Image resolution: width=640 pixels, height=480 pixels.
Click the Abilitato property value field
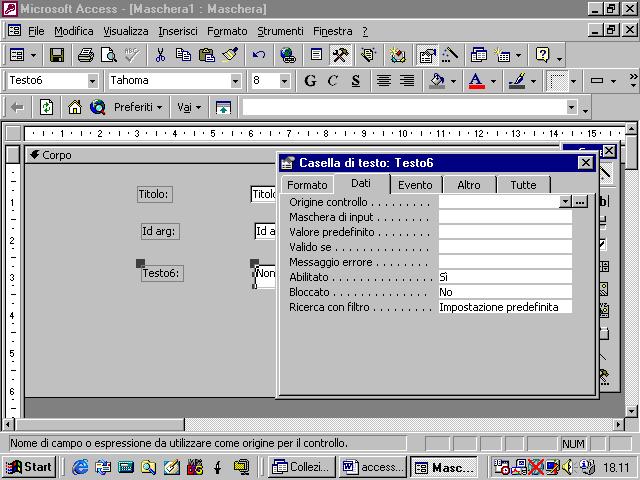(505, 277)
